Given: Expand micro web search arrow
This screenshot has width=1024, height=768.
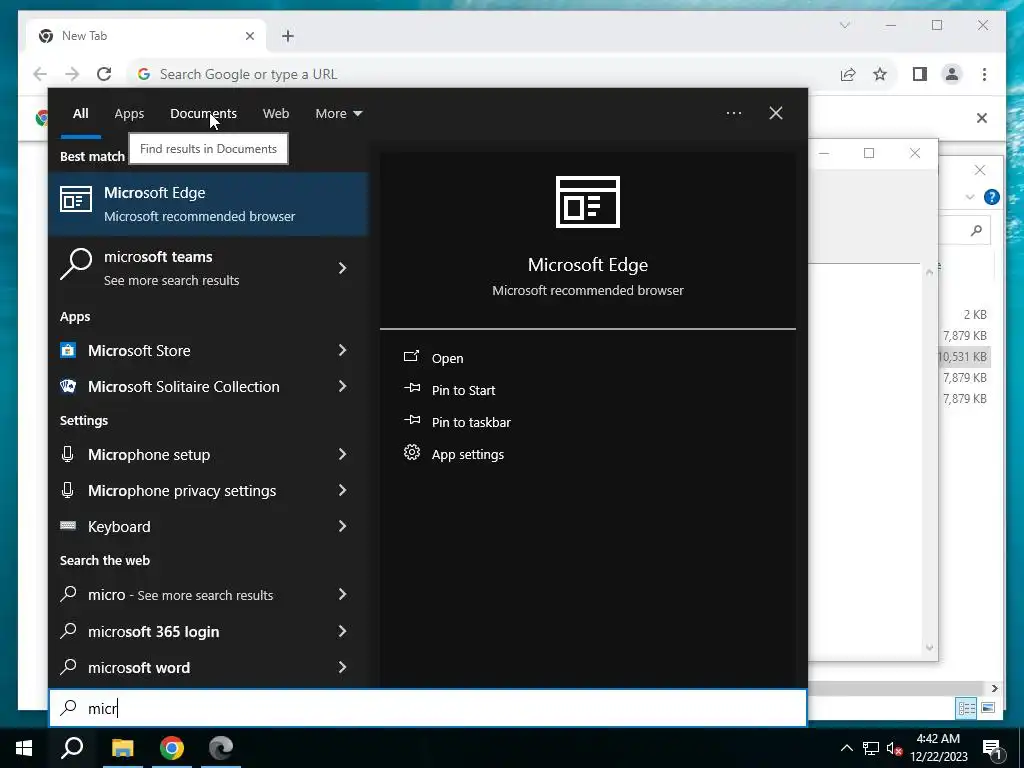Looking at the screenshot, I should 342,594.
